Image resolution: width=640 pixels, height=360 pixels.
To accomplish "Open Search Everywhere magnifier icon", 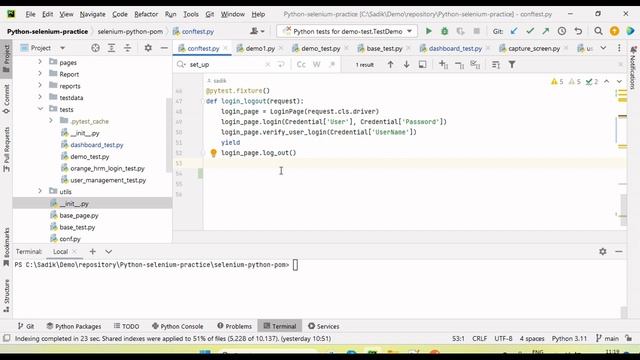I will tap(598, 31).
